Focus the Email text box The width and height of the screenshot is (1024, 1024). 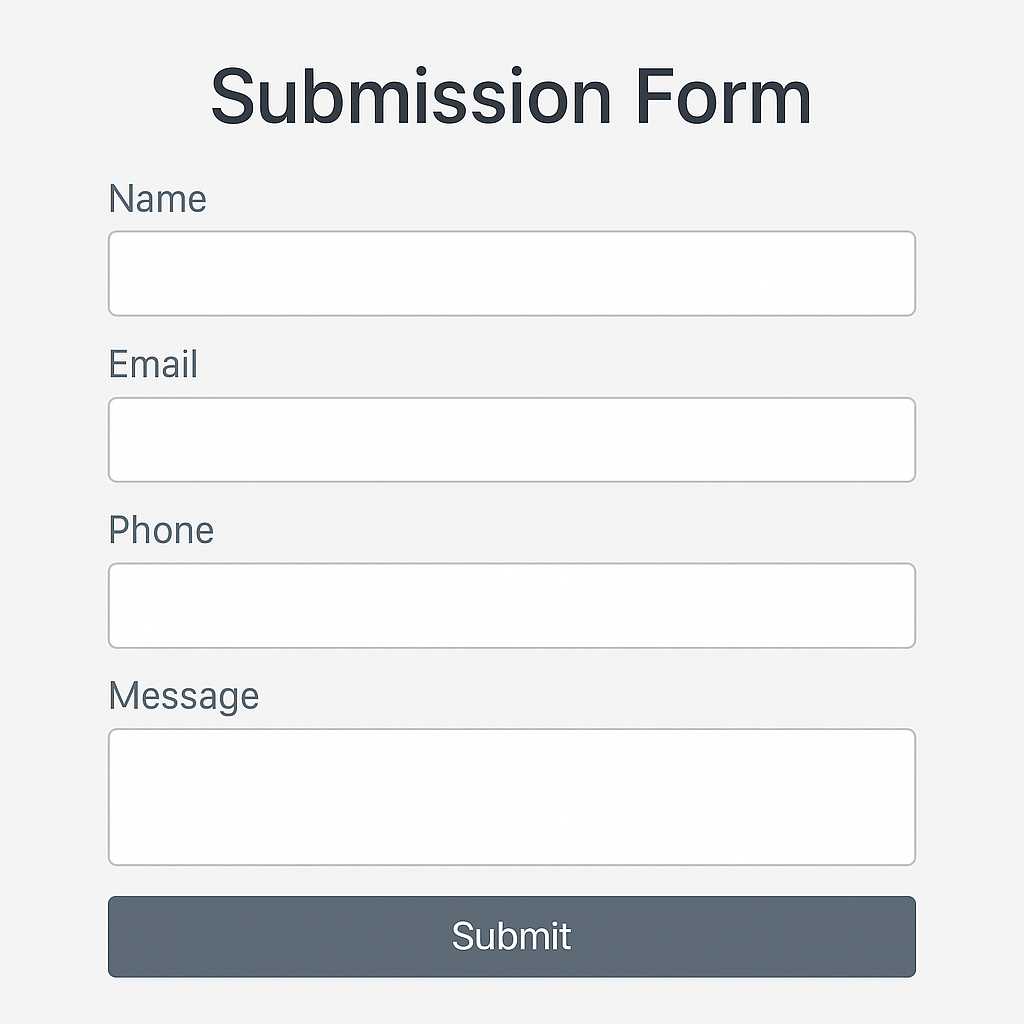pyautogui.click(x=511, y=439)
